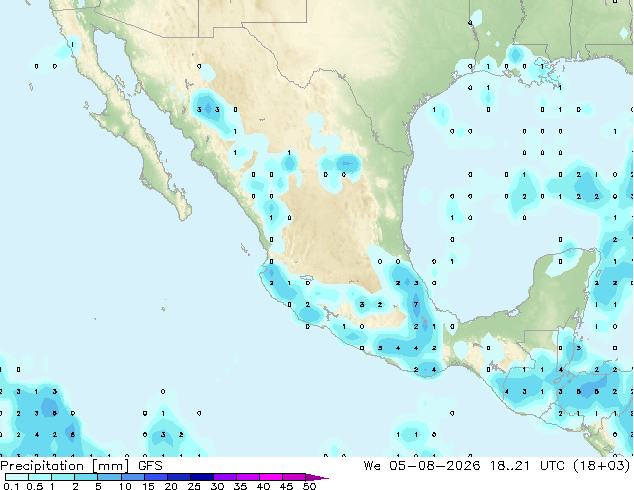Click the 40–45 mm magenta legend swatch
Viewport: 634px width, 490px height.
click(271, 477)
